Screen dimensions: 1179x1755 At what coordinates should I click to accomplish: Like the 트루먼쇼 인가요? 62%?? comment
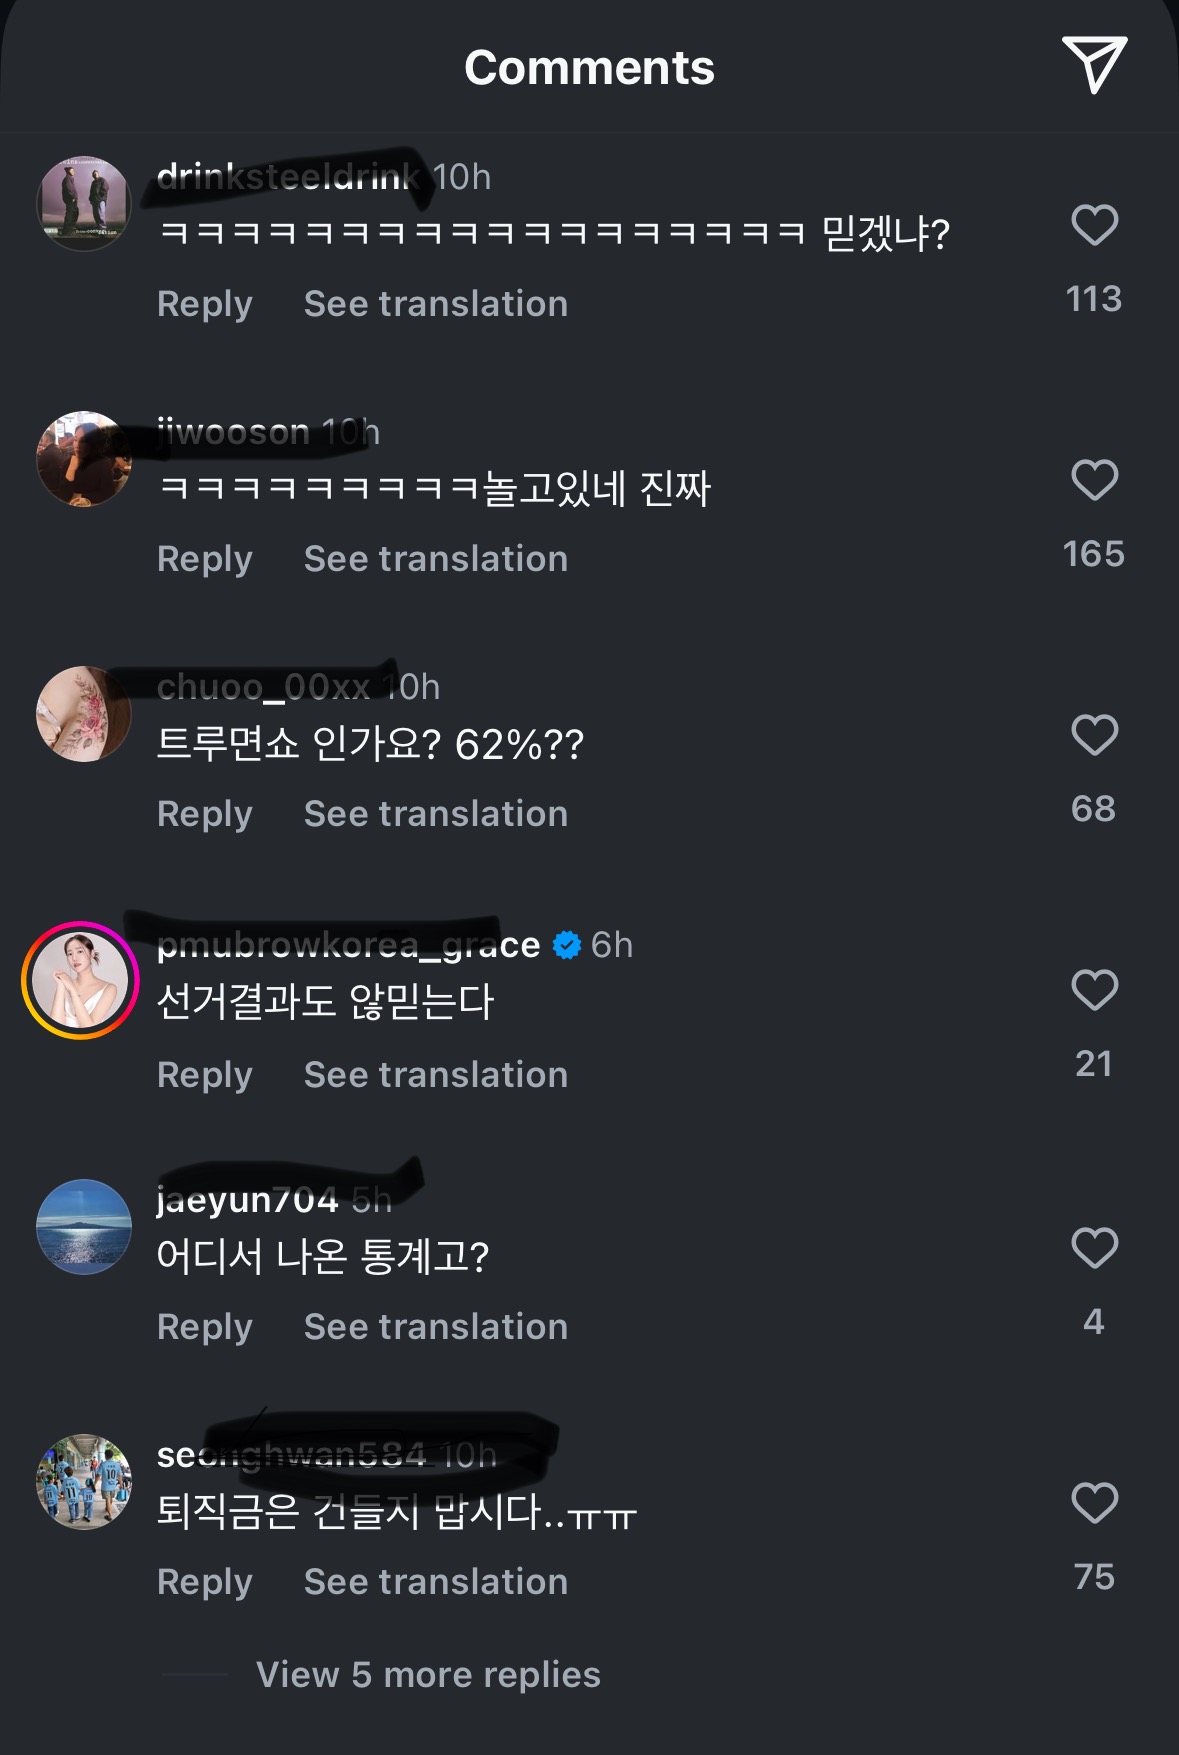pos(1094,735)
